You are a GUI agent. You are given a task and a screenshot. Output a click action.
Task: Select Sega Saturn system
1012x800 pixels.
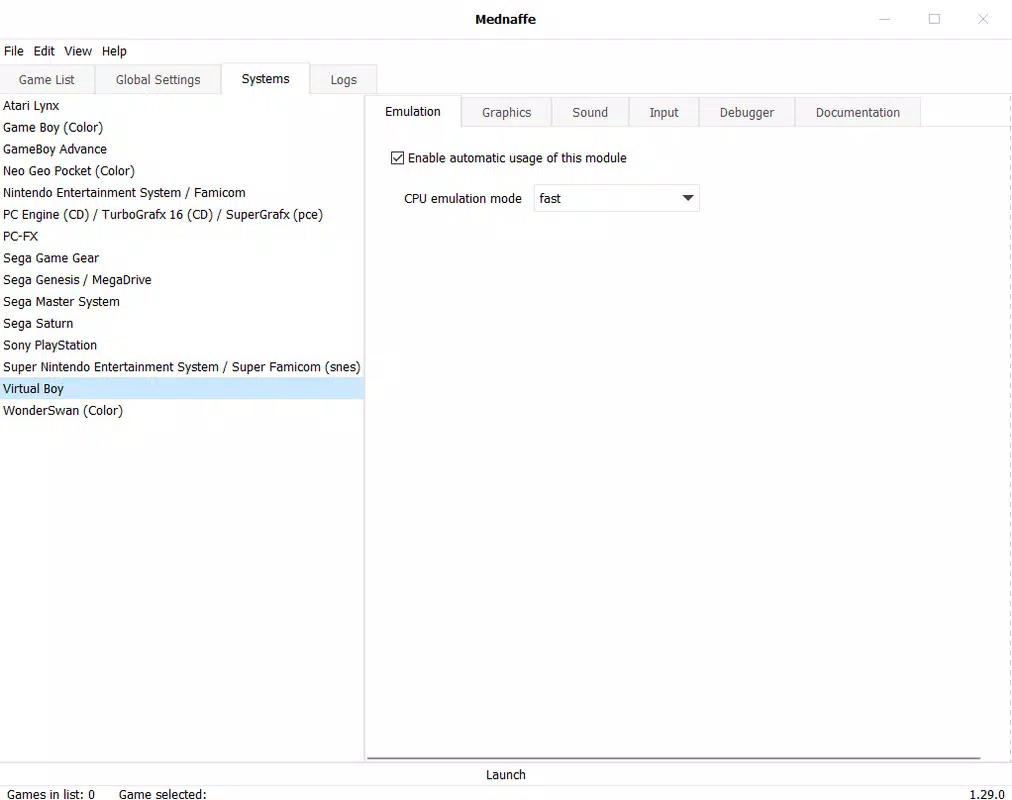click(182, 323)
